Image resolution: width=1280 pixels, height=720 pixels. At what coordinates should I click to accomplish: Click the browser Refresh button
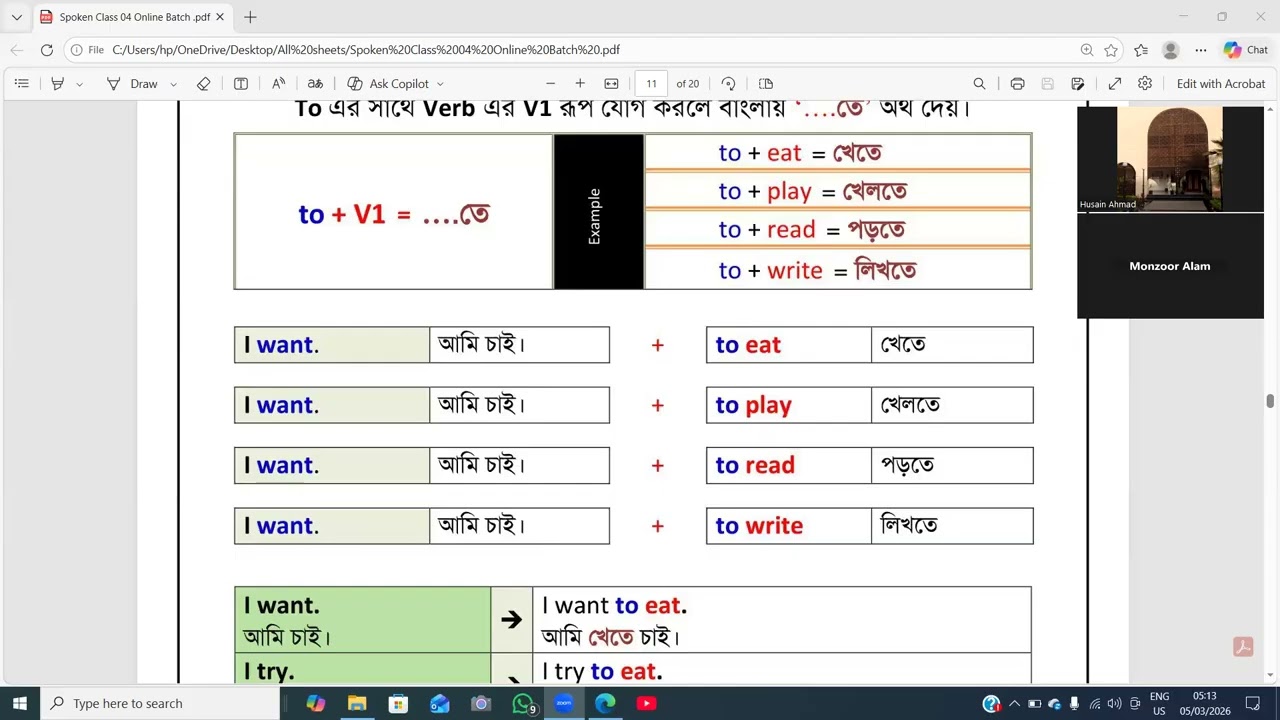coord(46,50)
